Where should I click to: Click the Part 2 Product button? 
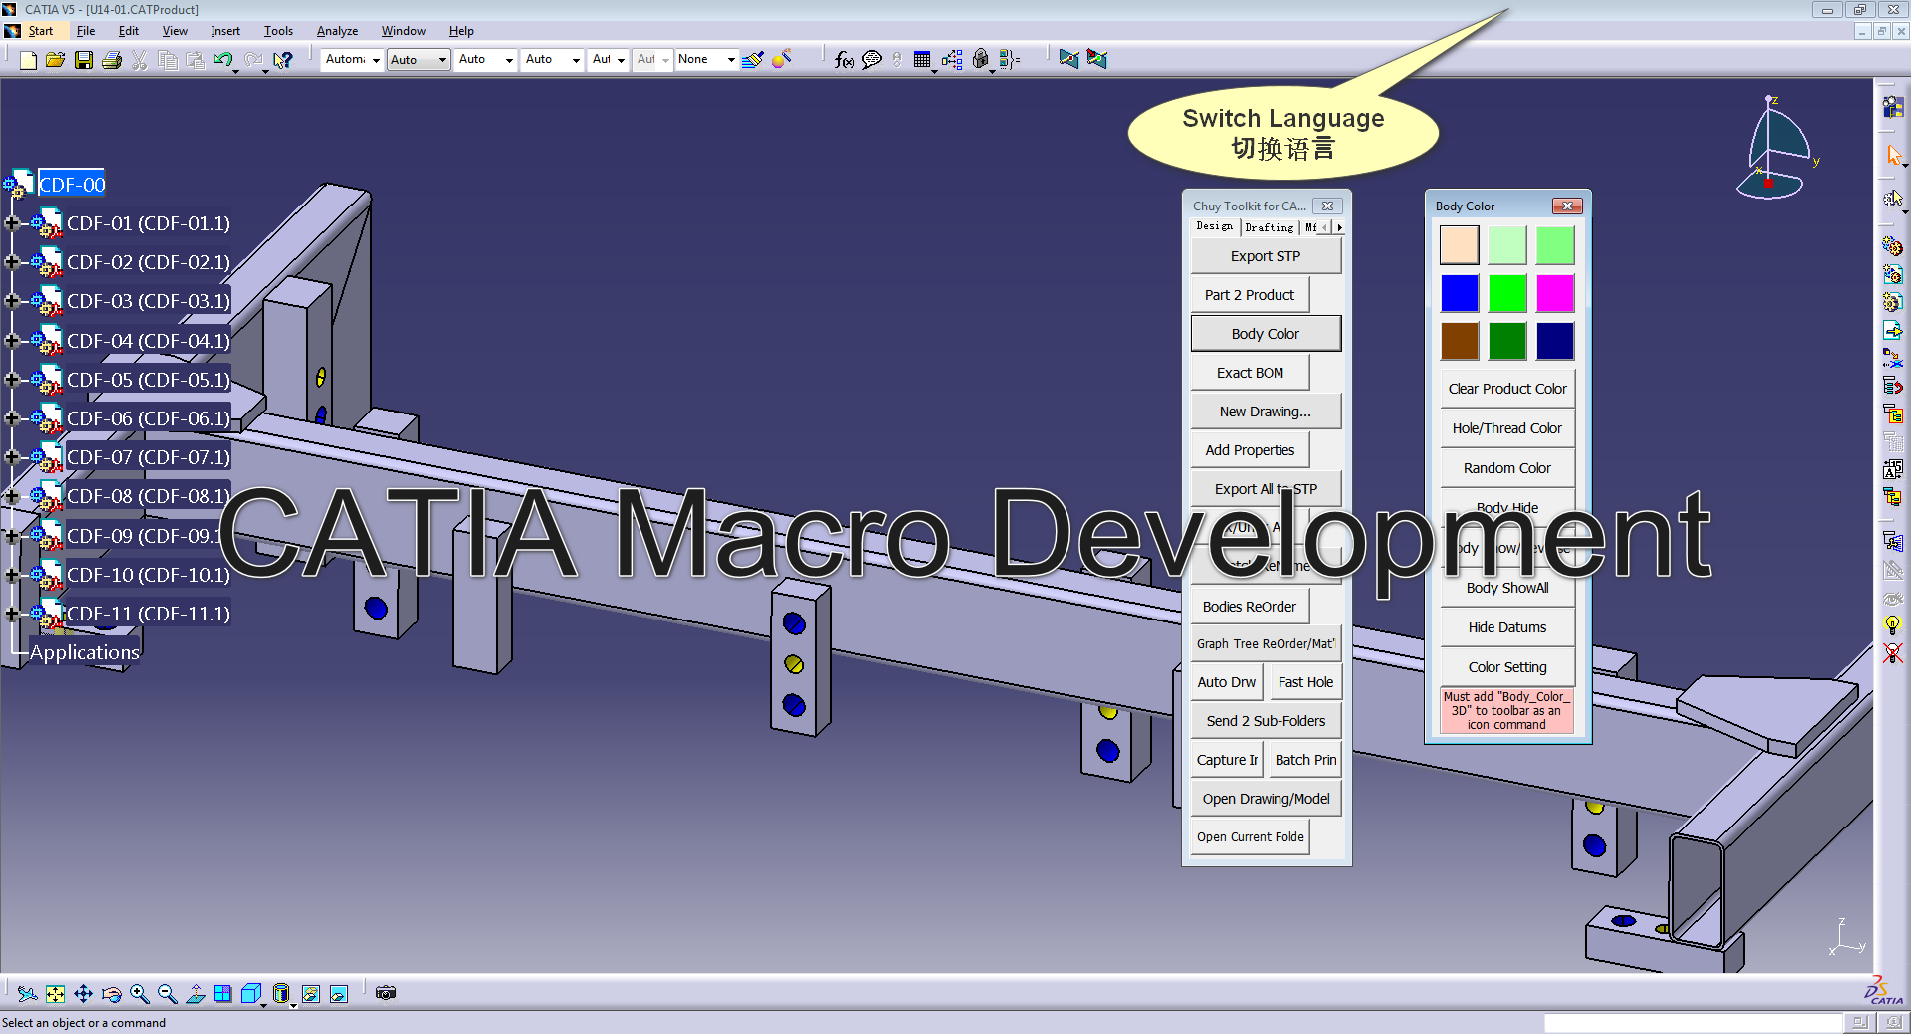coord(1250,295)
